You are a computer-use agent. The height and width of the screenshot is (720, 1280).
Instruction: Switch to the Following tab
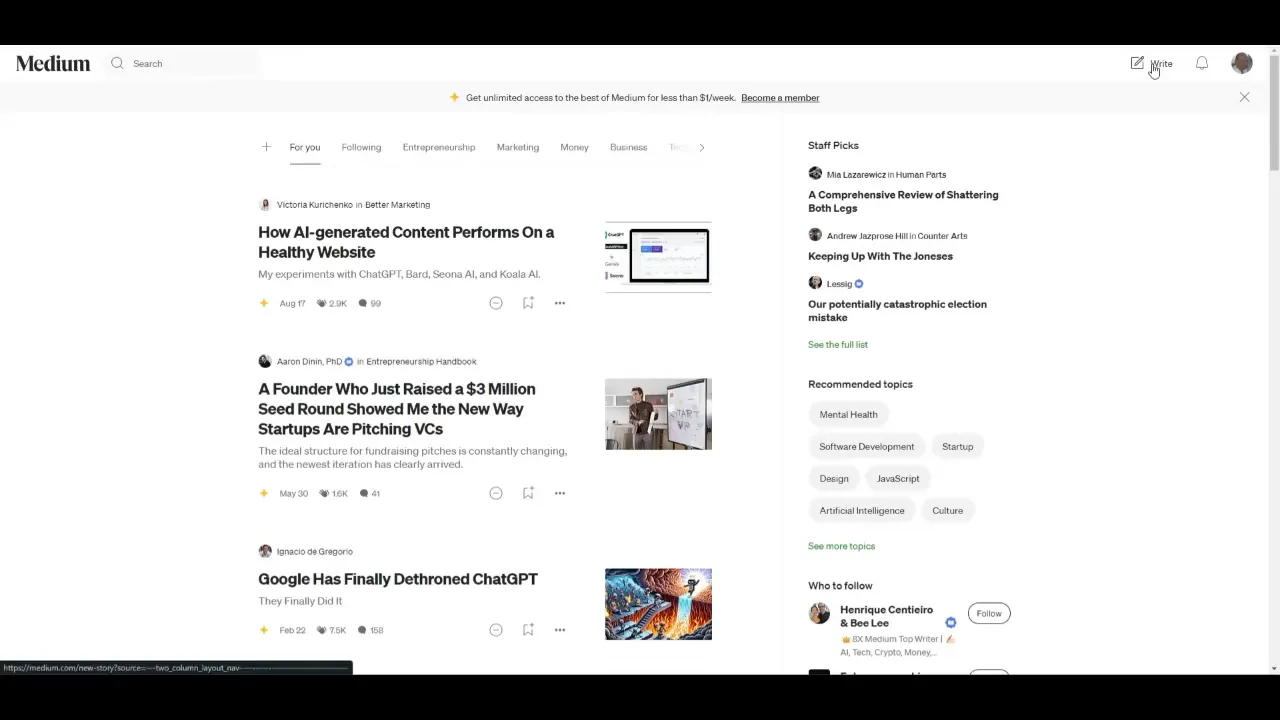(361, 147)
